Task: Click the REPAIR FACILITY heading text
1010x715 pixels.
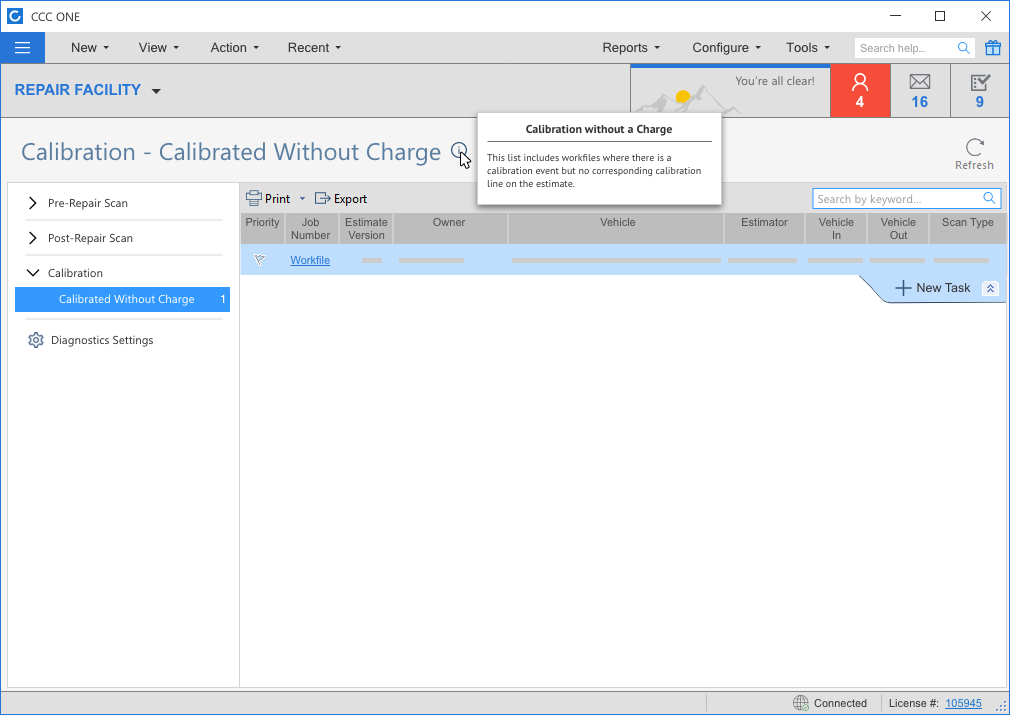Action: pyautogui.click(x=78, y=90)
